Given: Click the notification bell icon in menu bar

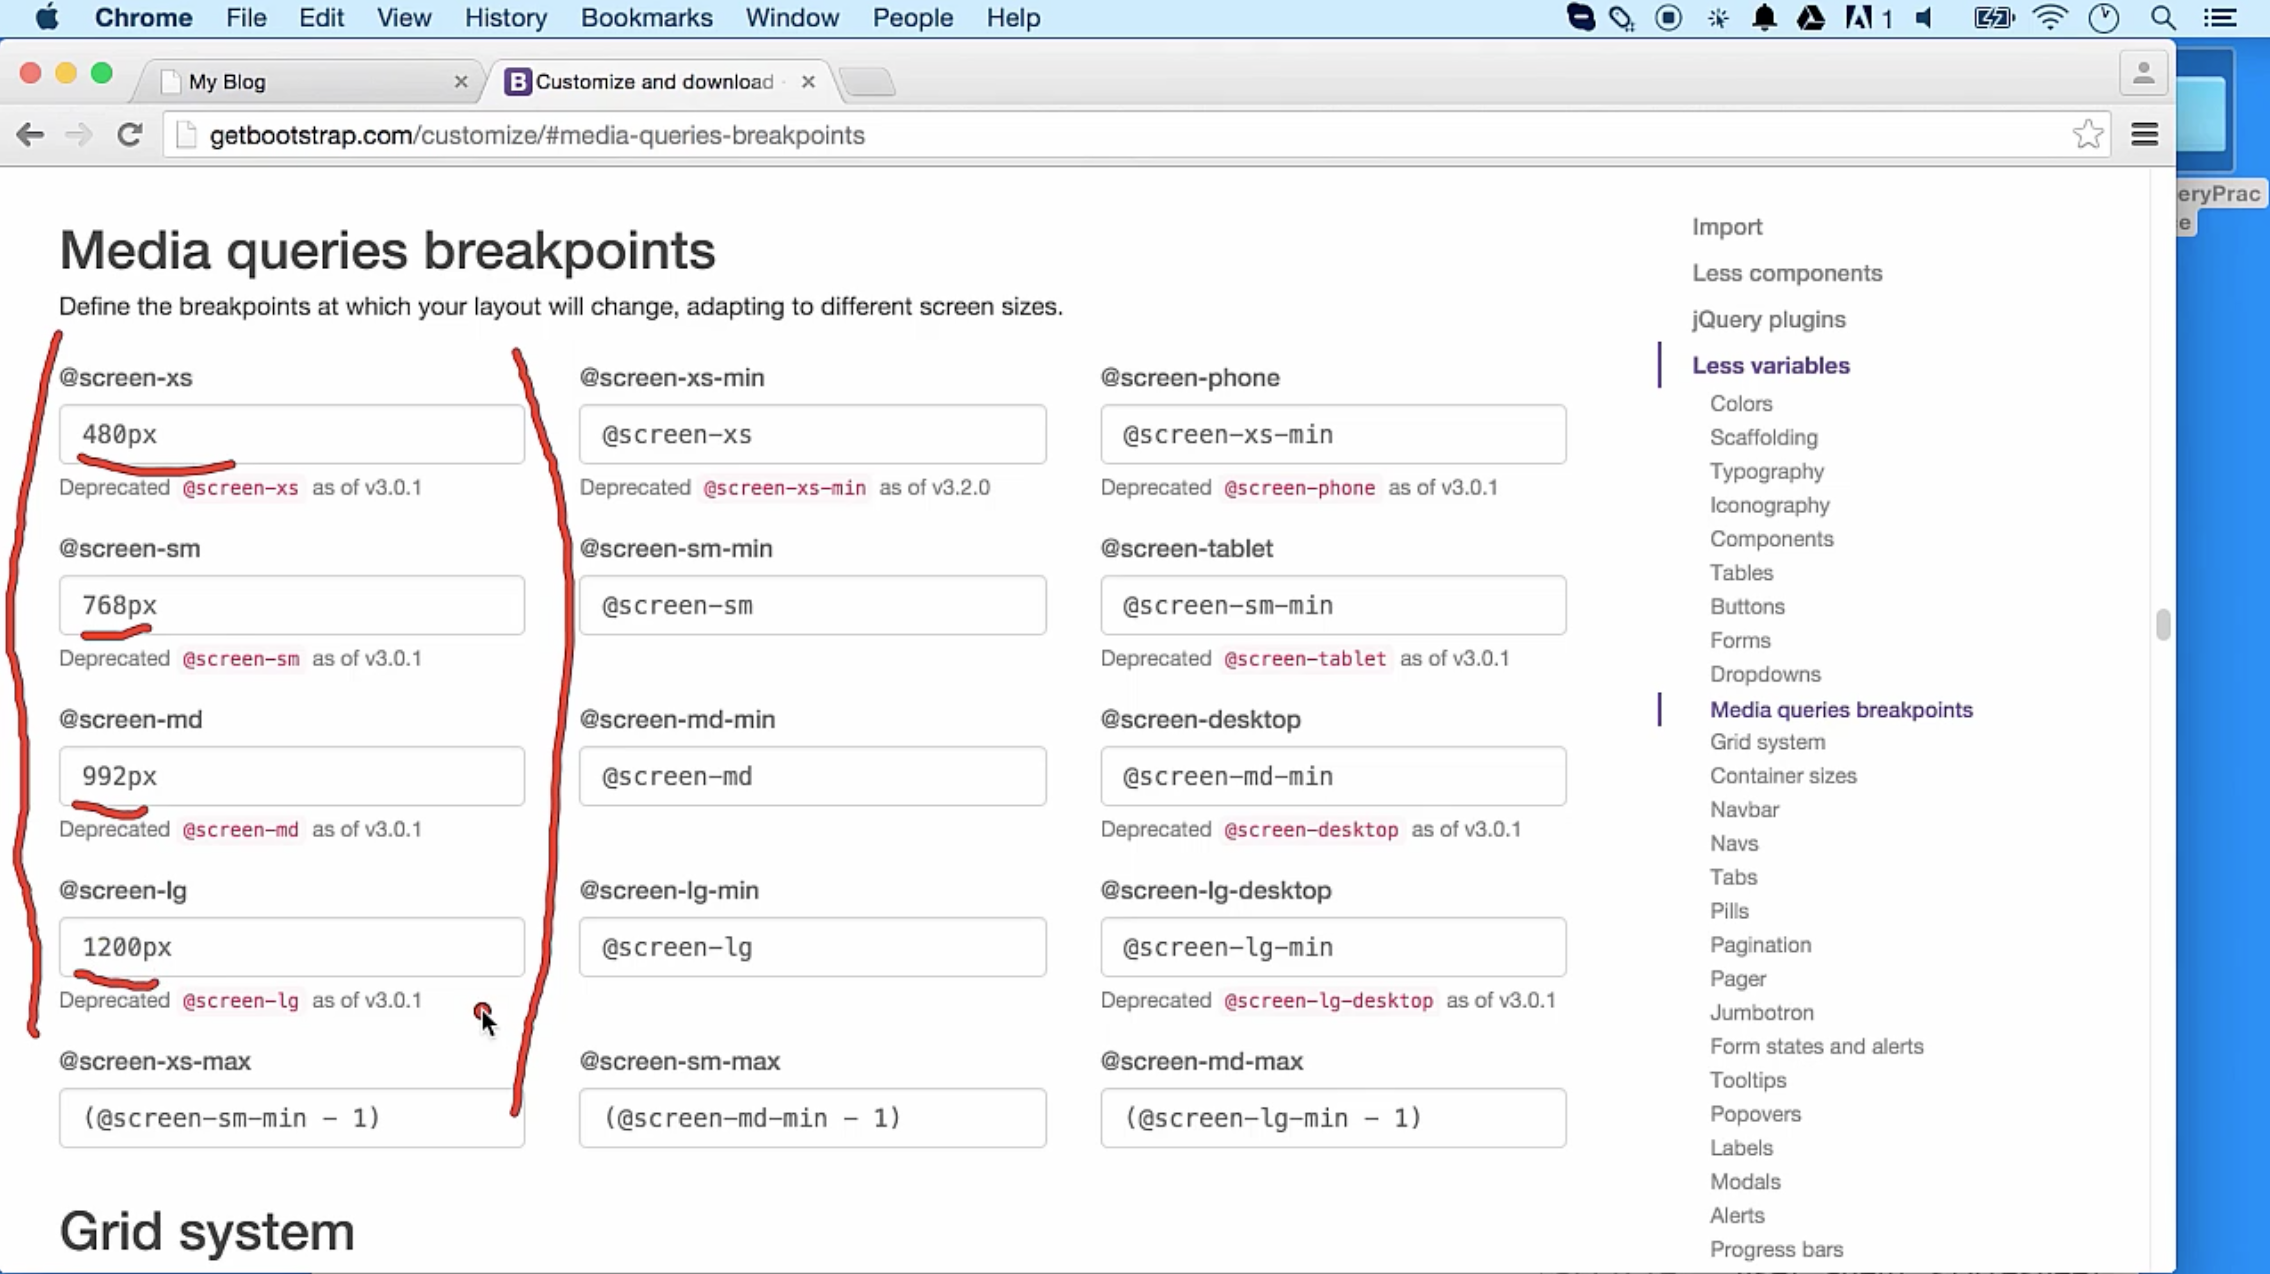Looking at the screenshot, I should point(1765,19).
